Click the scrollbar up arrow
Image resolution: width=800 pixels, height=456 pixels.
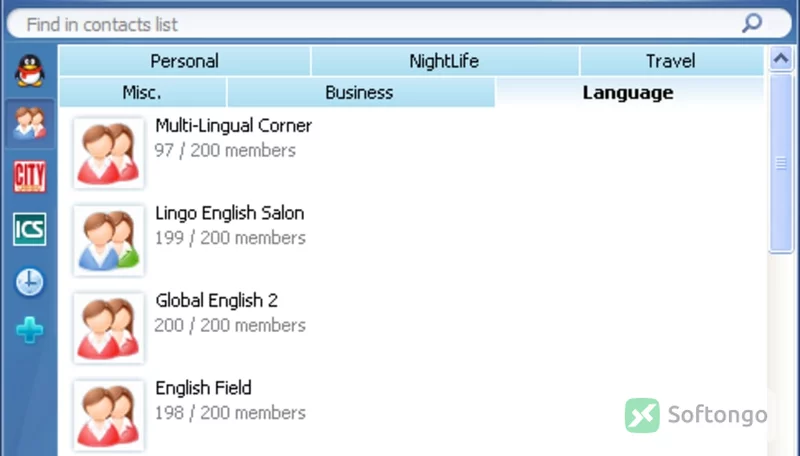781,59
